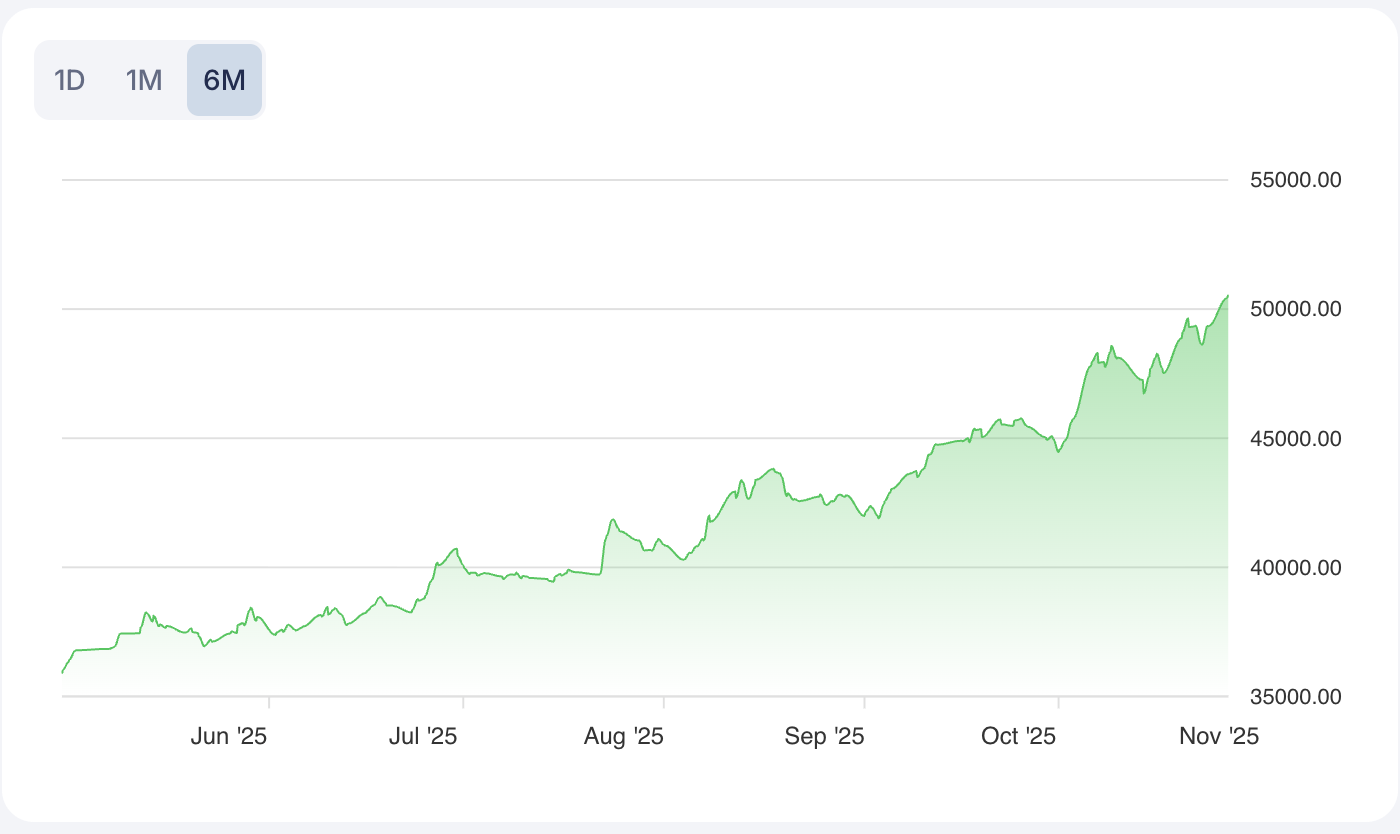Click the active 6M range button

224,80
